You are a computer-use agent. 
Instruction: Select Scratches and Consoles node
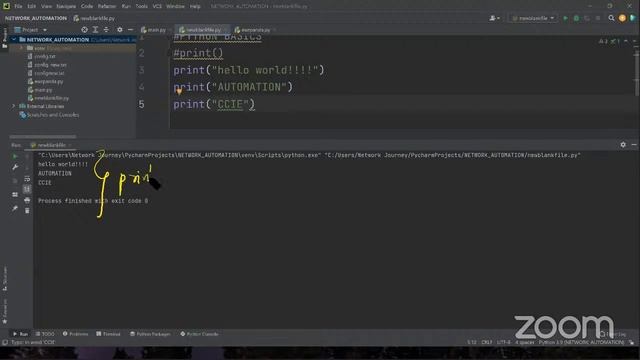(x=49, y=115)
